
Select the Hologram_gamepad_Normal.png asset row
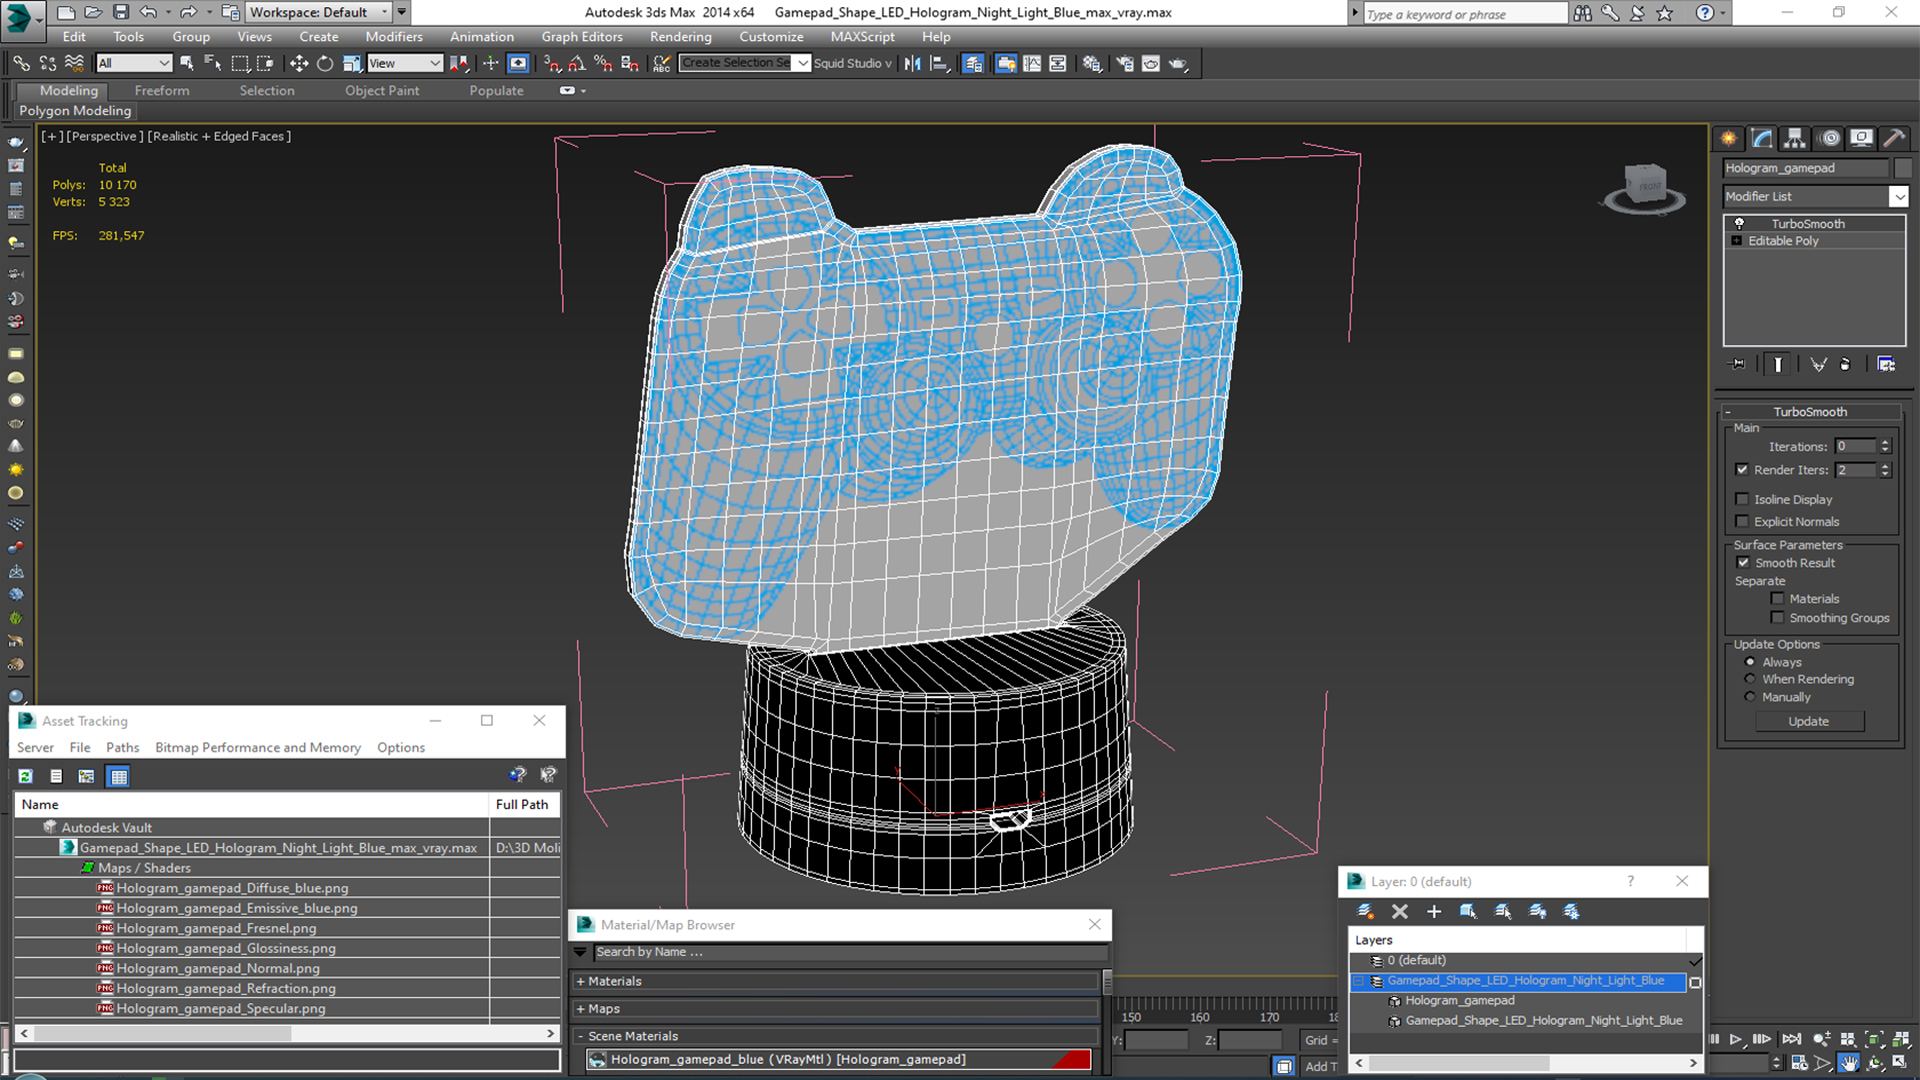click(x=218, y=968)
